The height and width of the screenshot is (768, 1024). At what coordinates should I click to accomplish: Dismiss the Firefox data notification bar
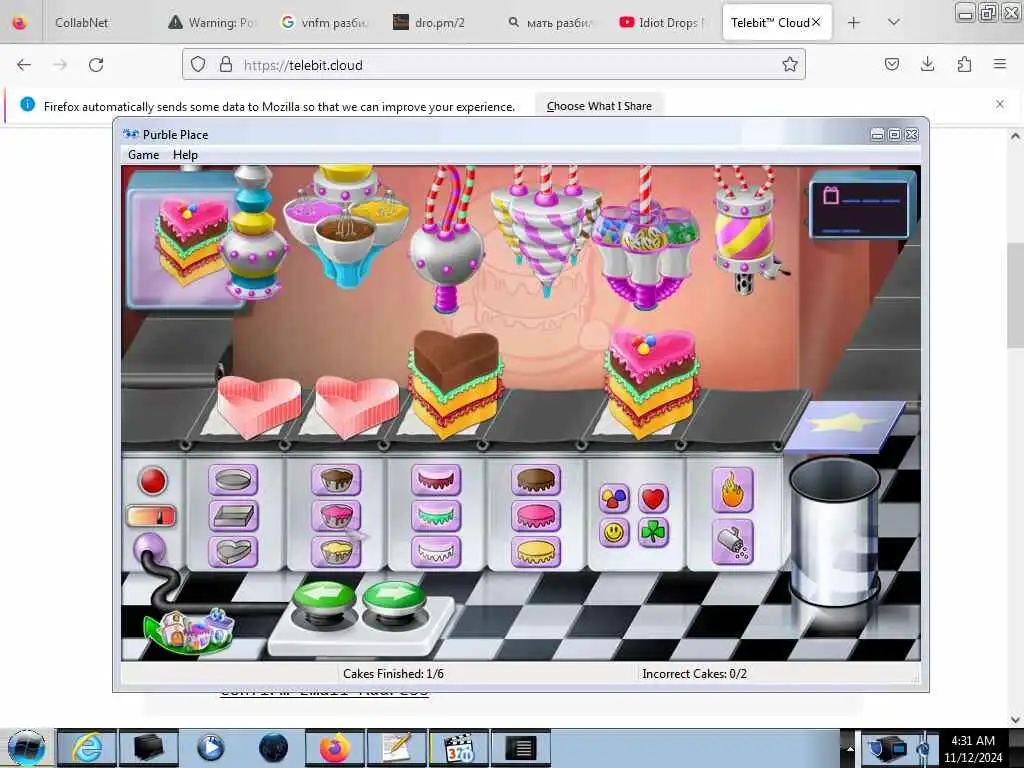coord(1000,104)
